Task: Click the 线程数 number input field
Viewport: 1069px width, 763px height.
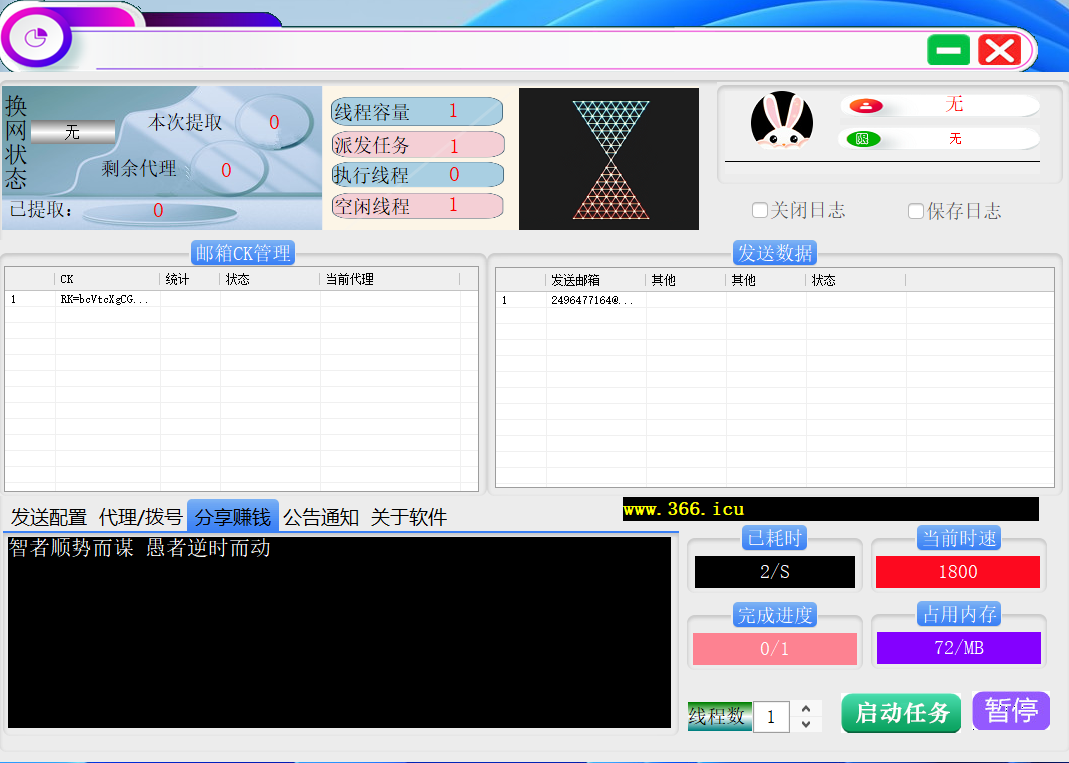Action: click(x=771, y=717)
